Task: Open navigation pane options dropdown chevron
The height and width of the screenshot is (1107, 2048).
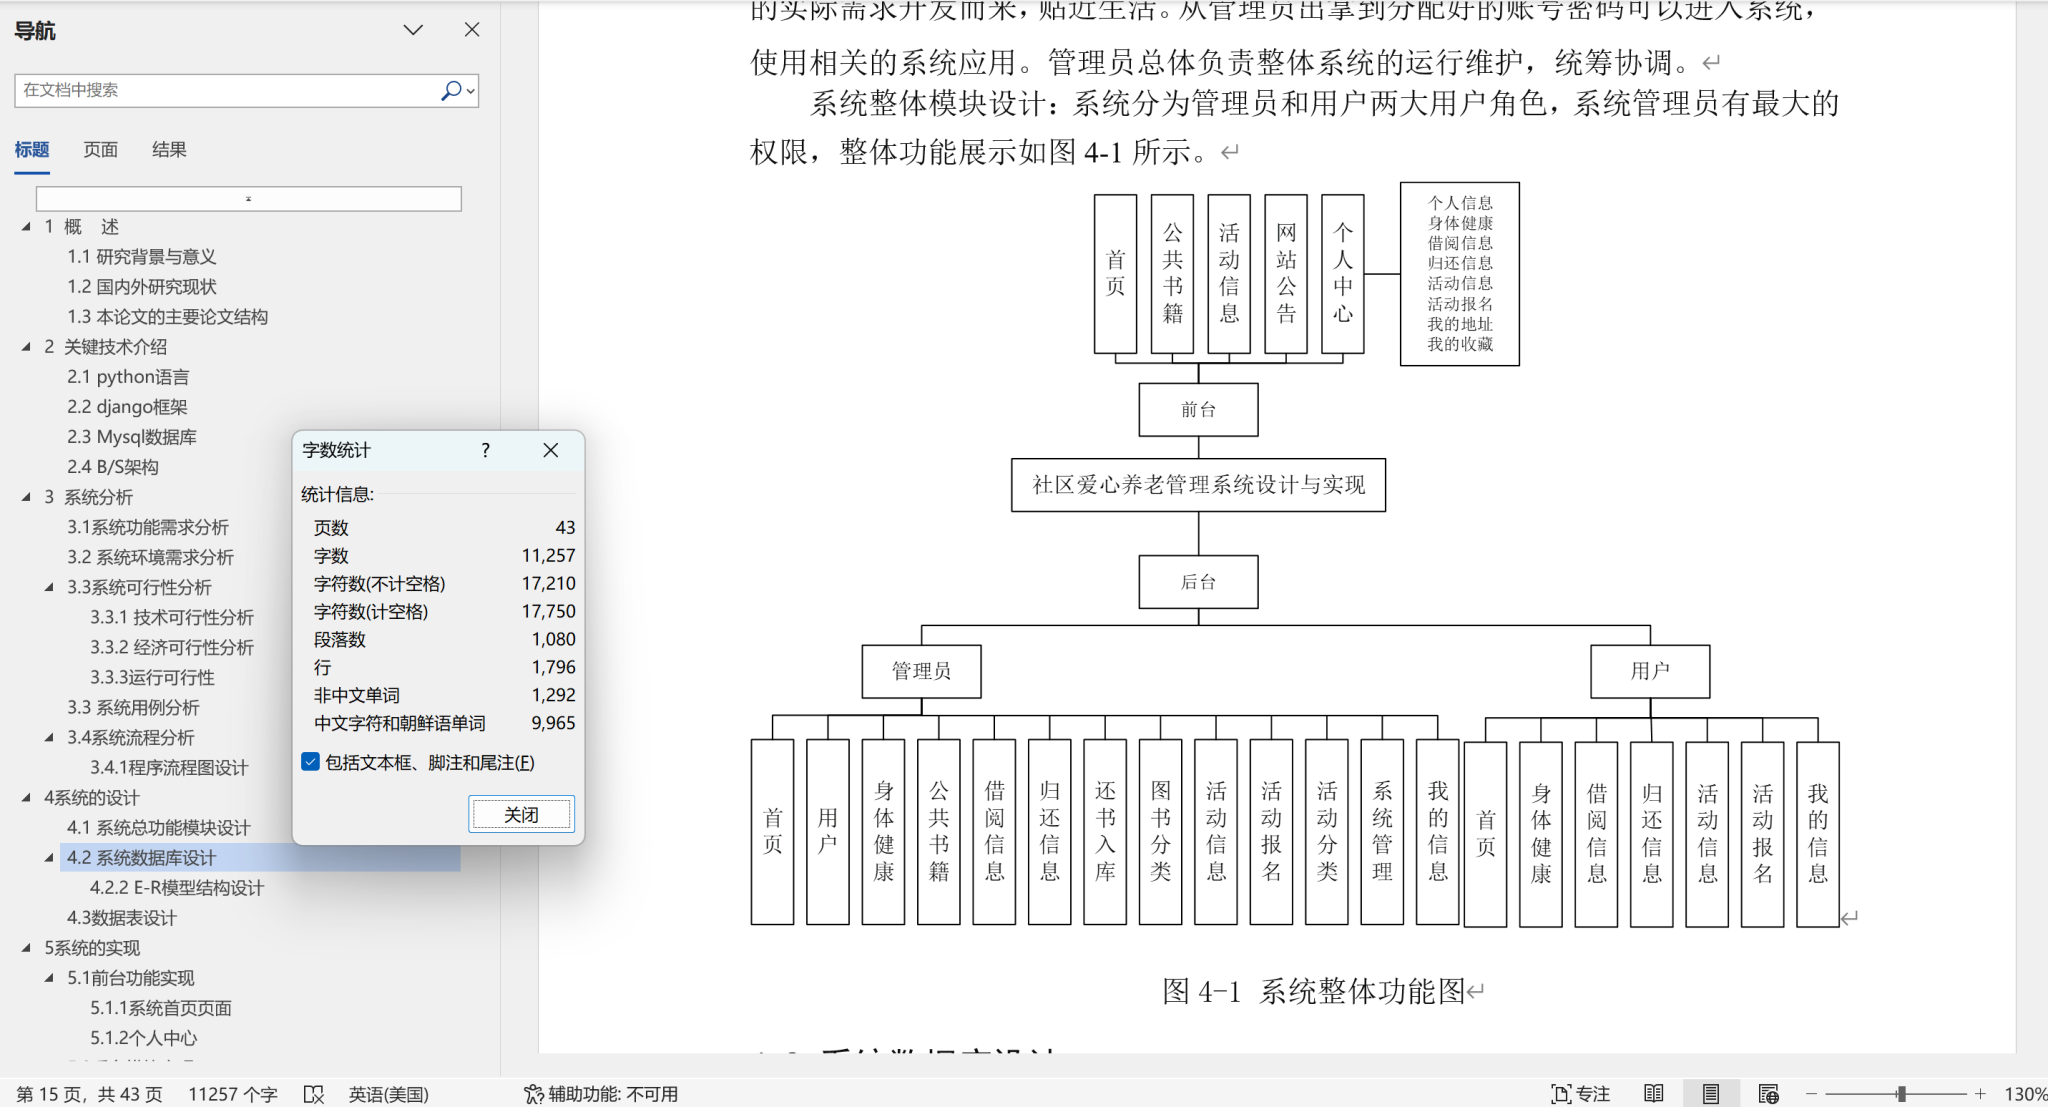Action: (x=413, y=30)
